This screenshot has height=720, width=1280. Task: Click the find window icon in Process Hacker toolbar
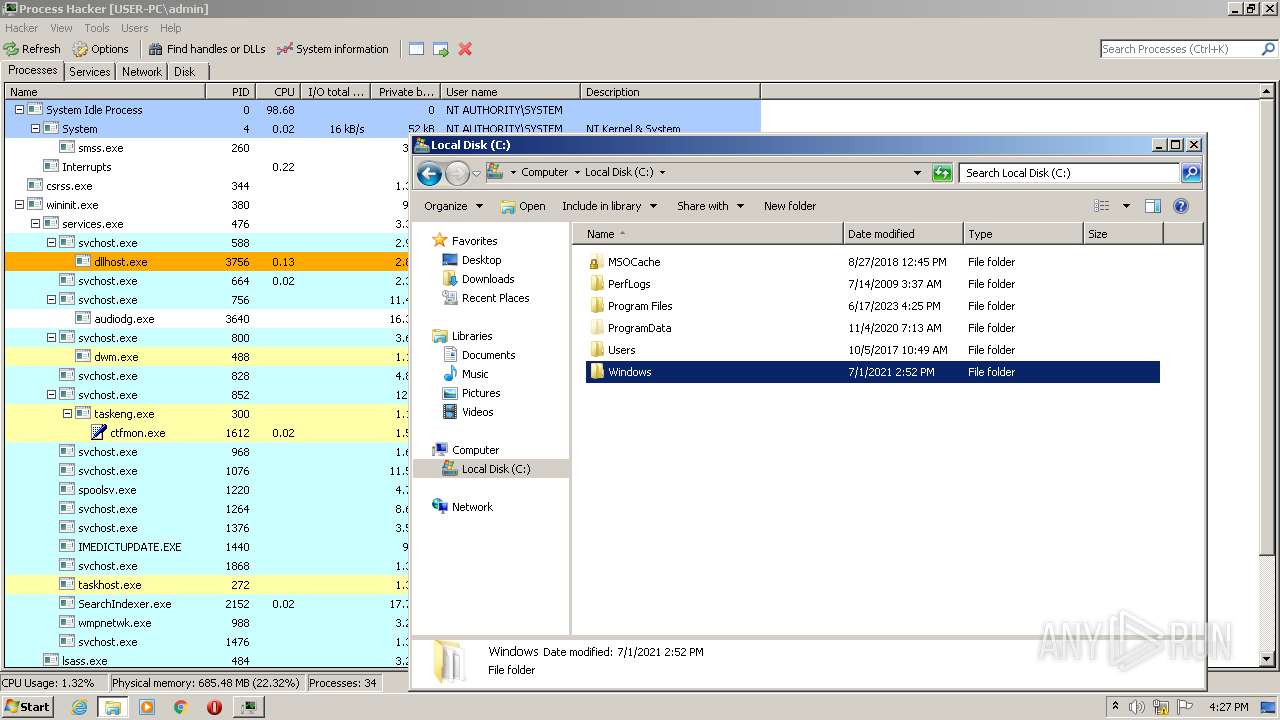click(416, 49)
